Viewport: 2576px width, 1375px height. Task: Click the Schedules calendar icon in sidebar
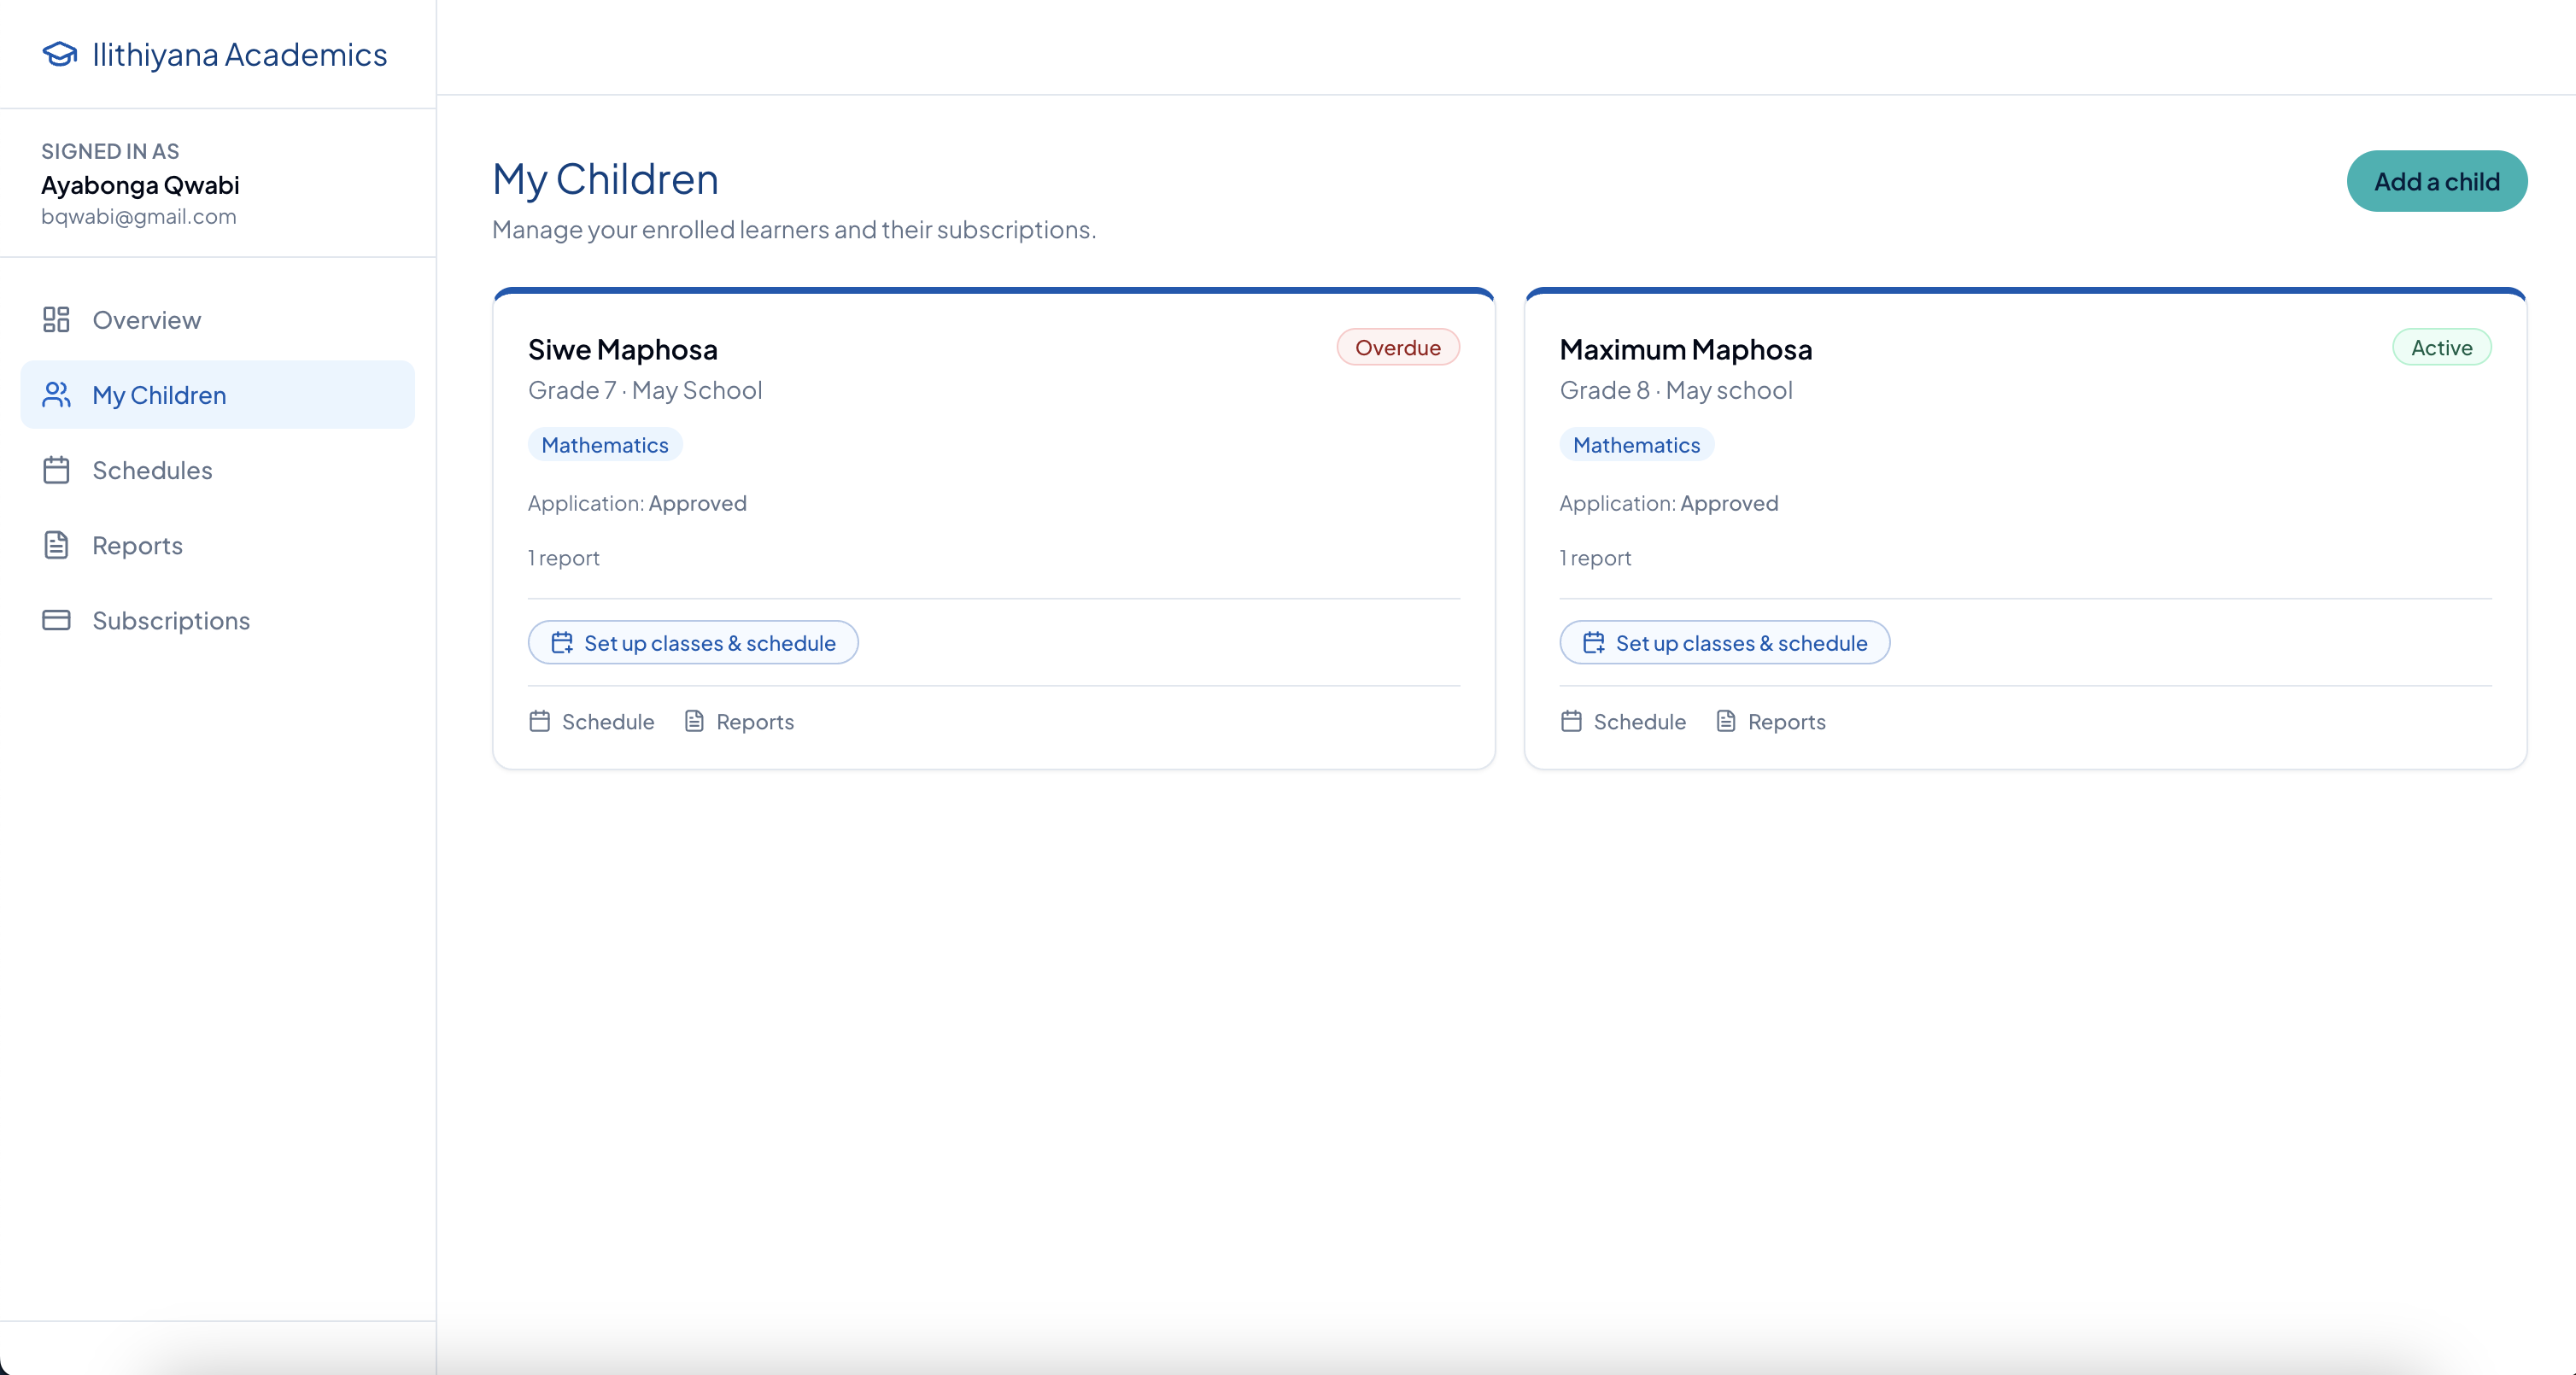pos(56,470)
